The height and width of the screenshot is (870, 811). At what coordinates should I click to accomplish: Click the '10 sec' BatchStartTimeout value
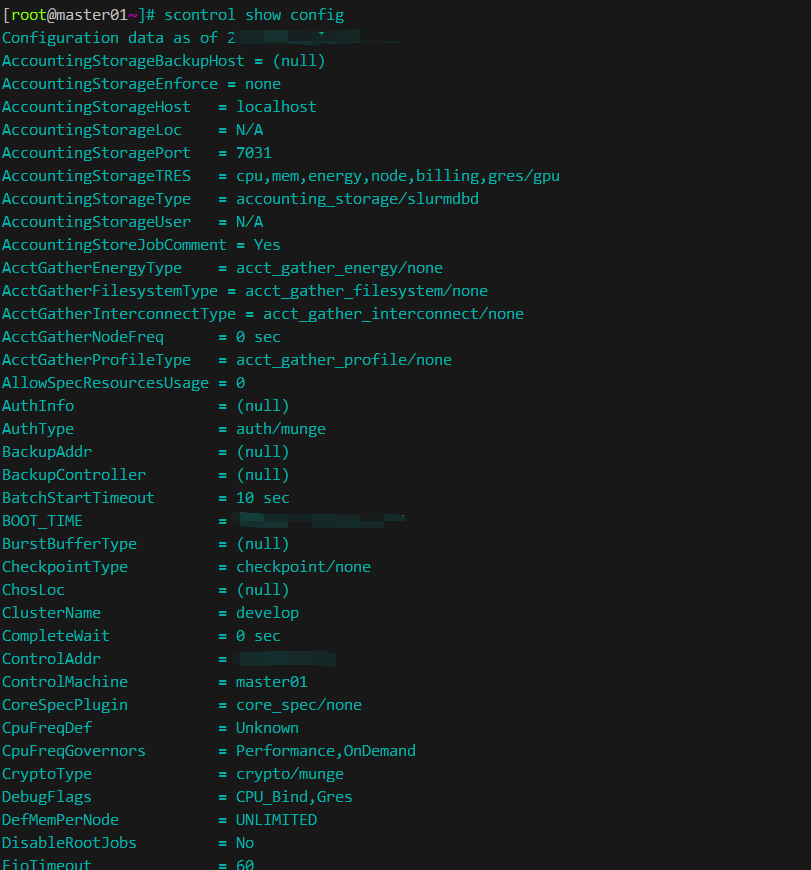point(263,498)
